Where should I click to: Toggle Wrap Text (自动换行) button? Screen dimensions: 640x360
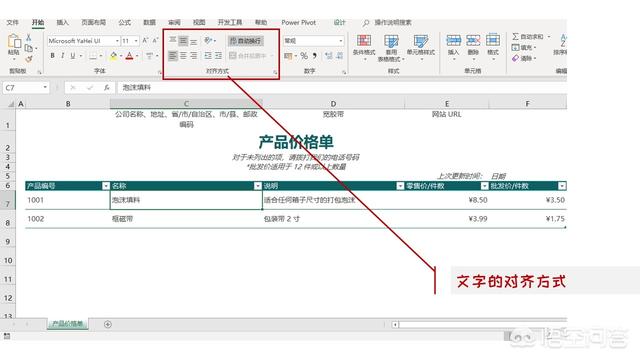245,40
